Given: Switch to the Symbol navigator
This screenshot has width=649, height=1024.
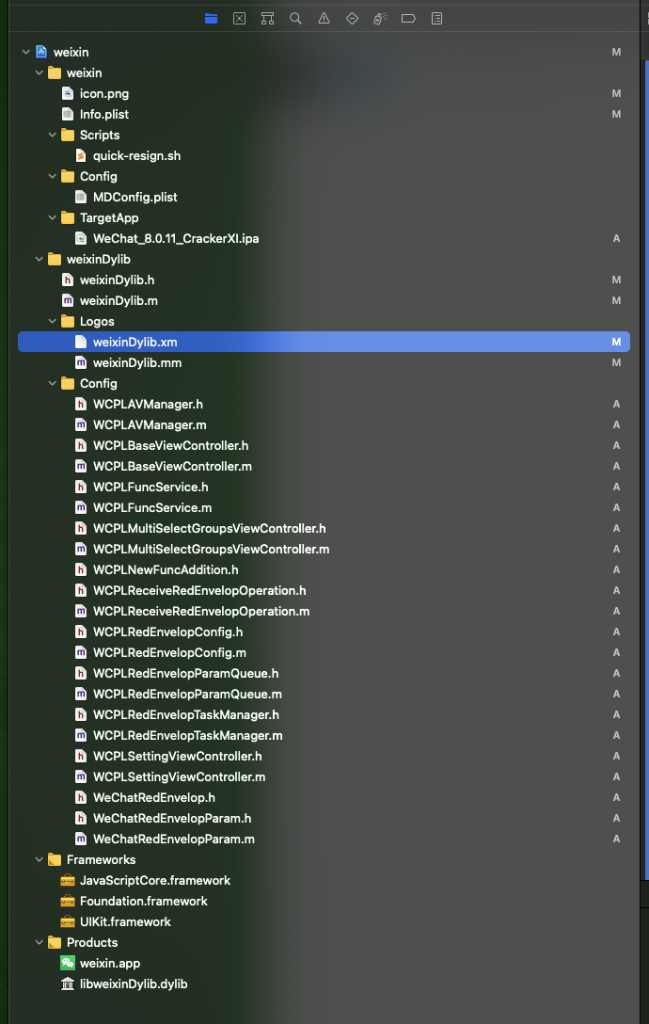Looking at the screenshot, I should [x=267, y=18].
